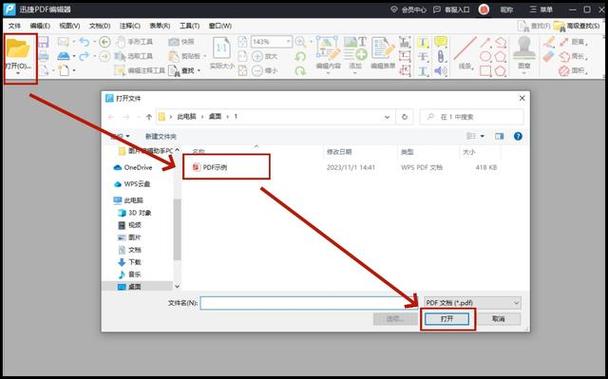This screenshot has width=608, height=379.
Task: Select the 周长 perimeter measuring tool
Action: (x=573, y=56)
